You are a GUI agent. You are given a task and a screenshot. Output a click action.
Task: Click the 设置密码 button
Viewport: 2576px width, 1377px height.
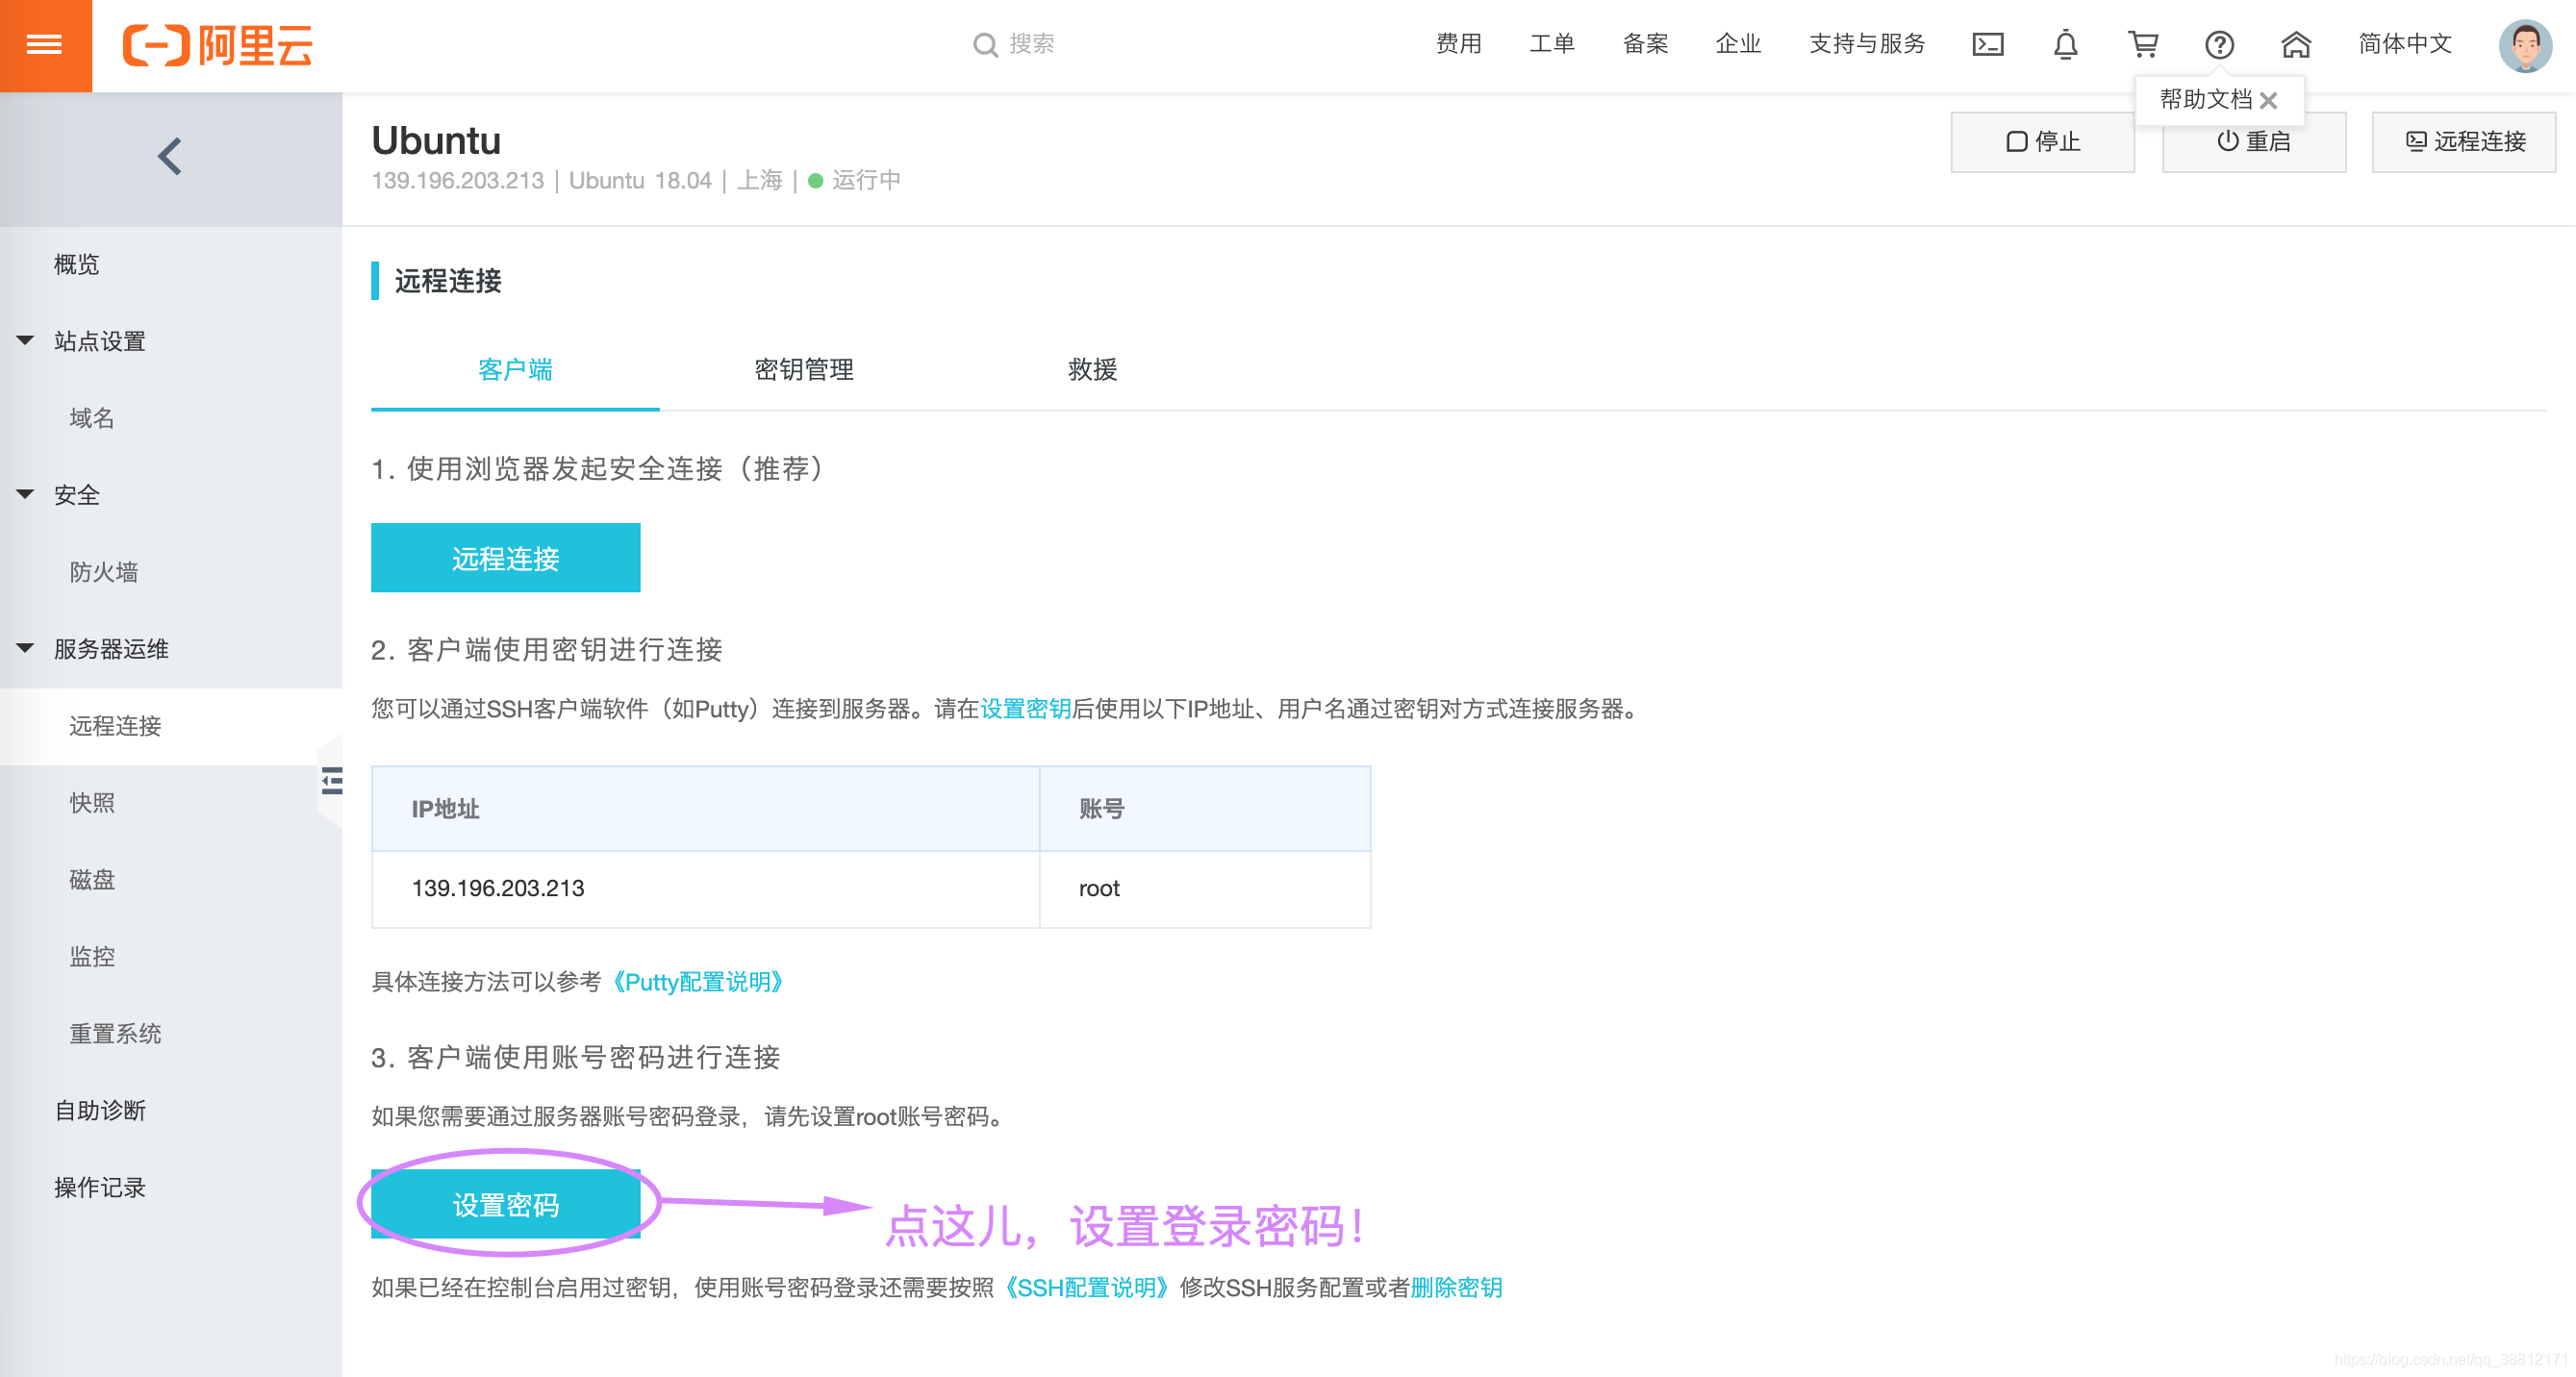pyautogui.click(x=505, y=1205)
